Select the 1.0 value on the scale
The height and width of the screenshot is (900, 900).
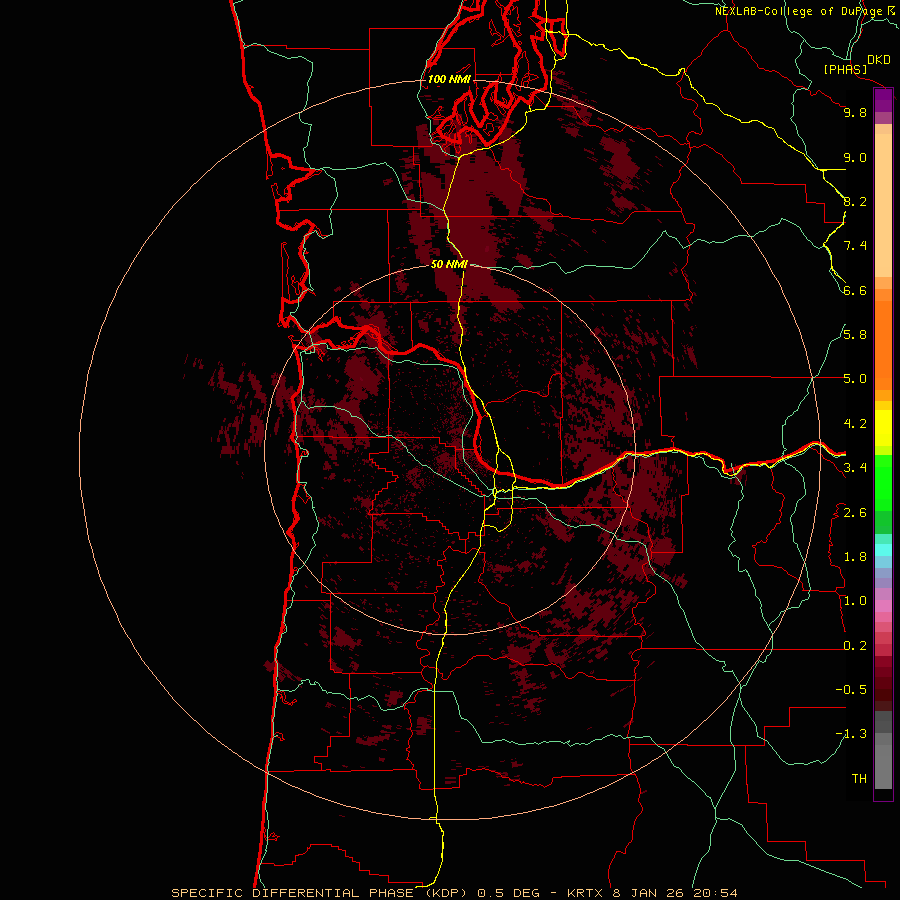click(x=855, y=601)
